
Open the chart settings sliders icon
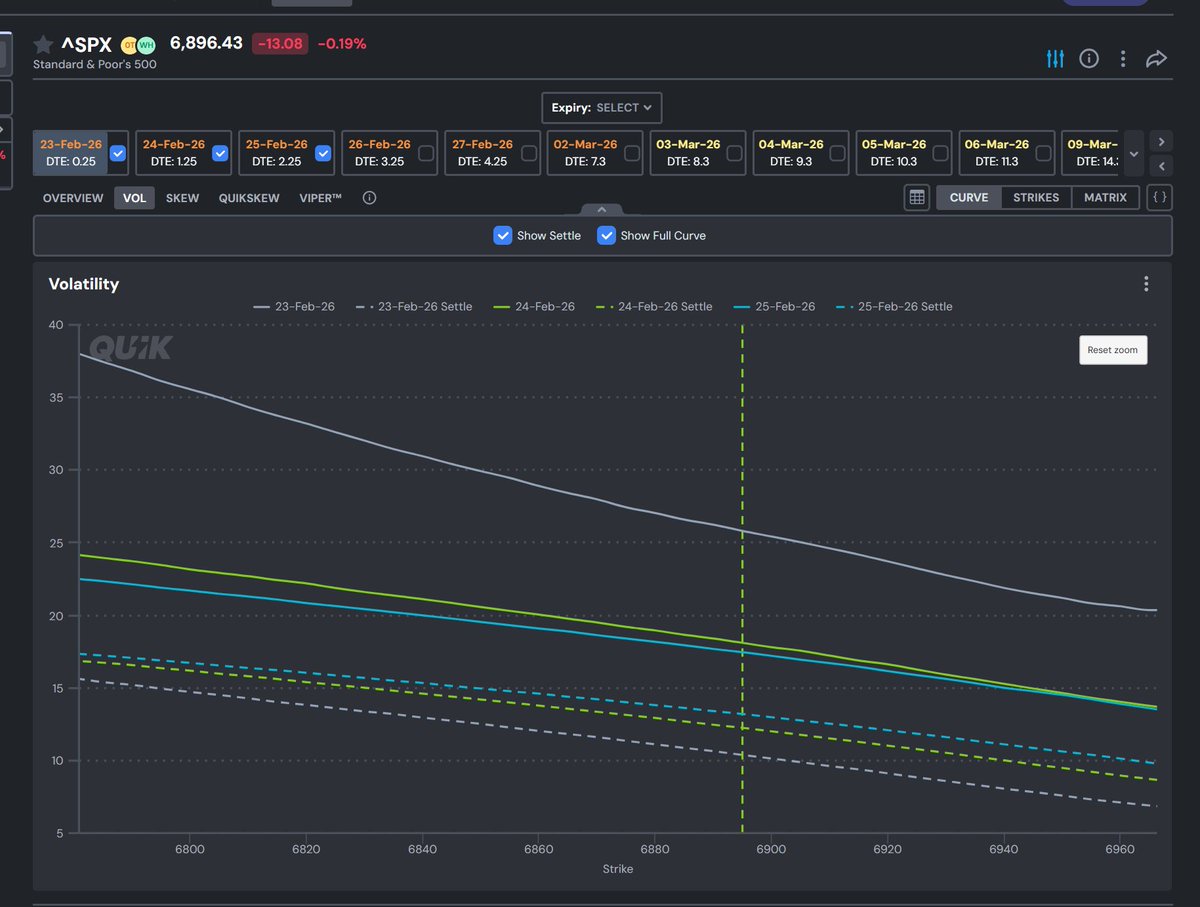click(x=1055, y=59)
